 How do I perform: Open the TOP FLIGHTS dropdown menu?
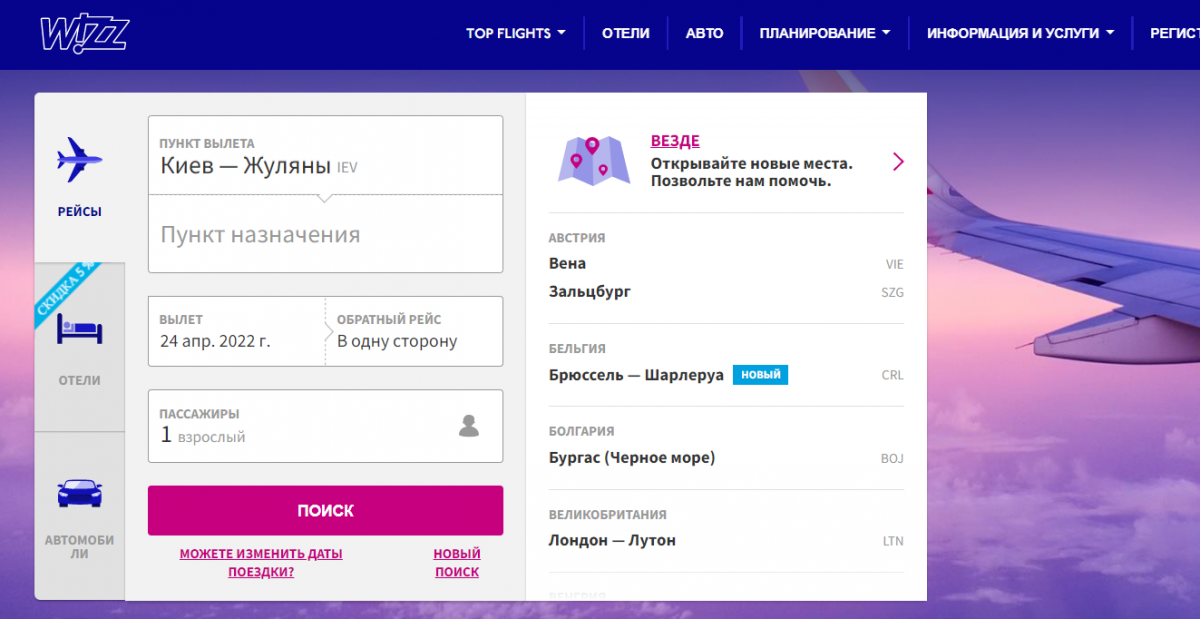pyautogui.click(x=515, y=33)
